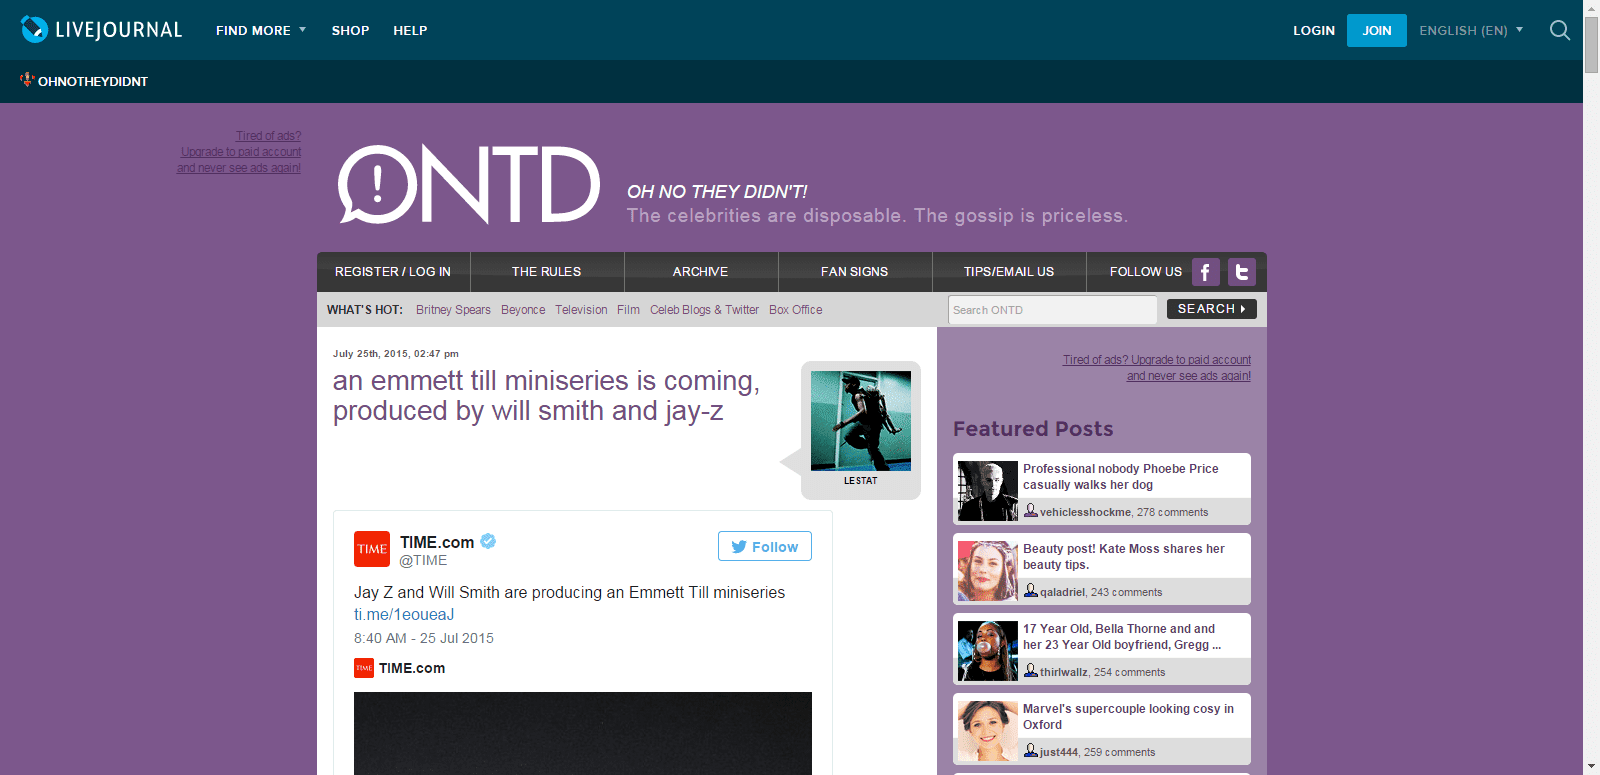Click Celeb Blogs & Twitter topic
The image size is (1600, 775).
[704, 310]
